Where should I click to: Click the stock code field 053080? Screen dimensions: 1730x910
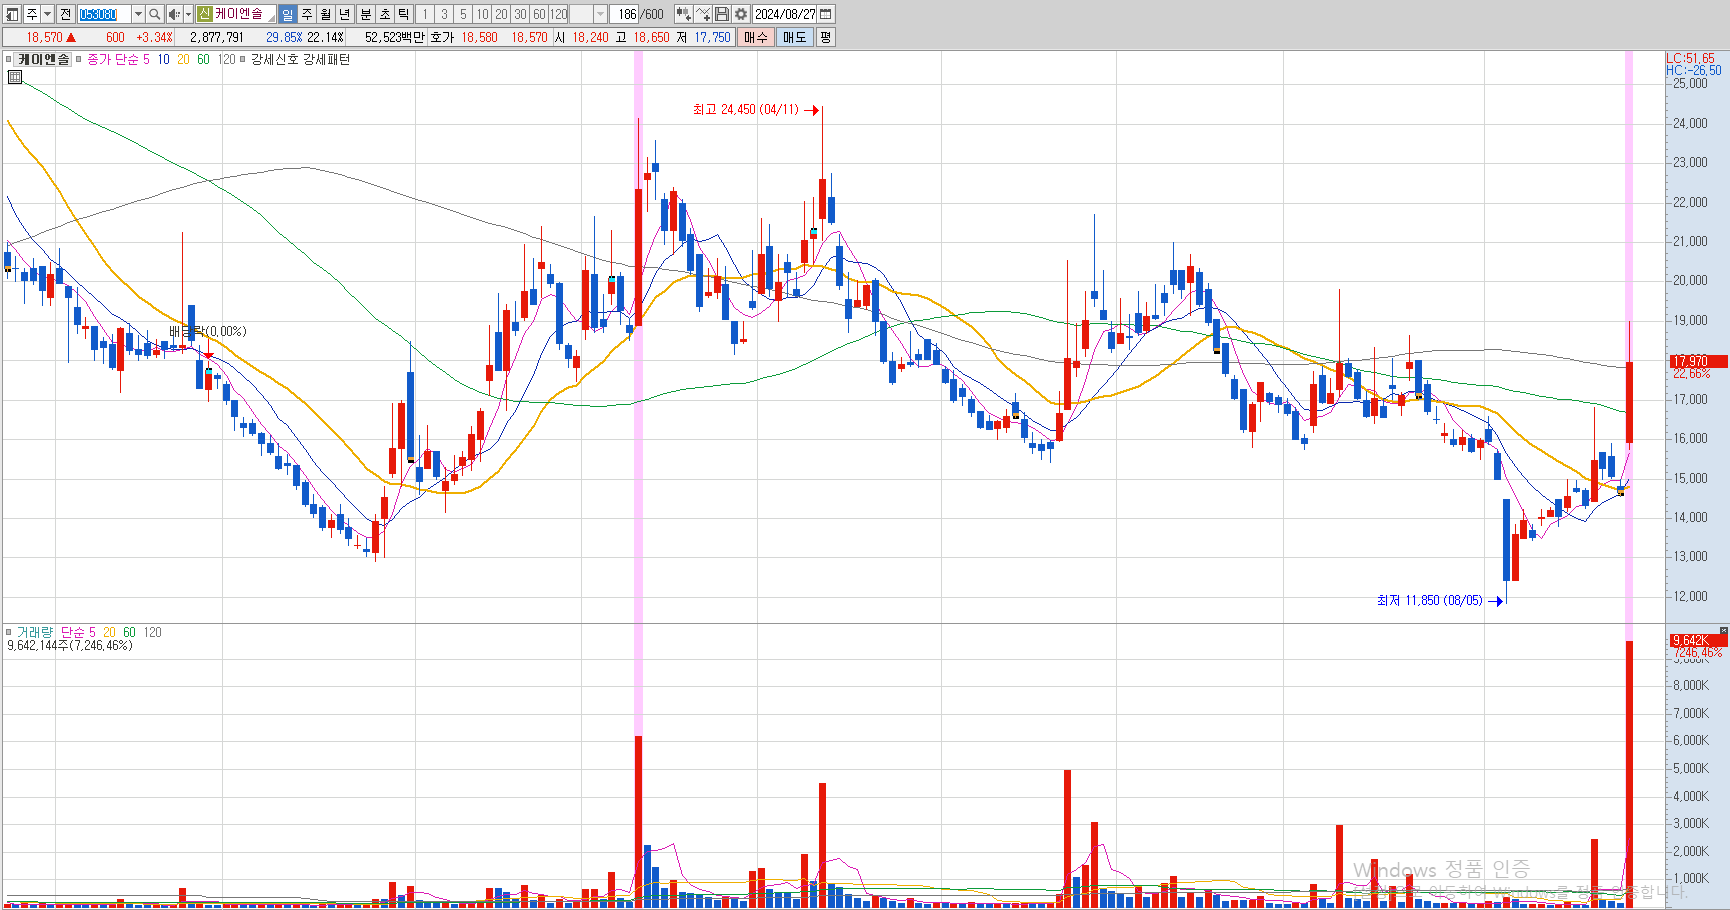coord(104,14)
